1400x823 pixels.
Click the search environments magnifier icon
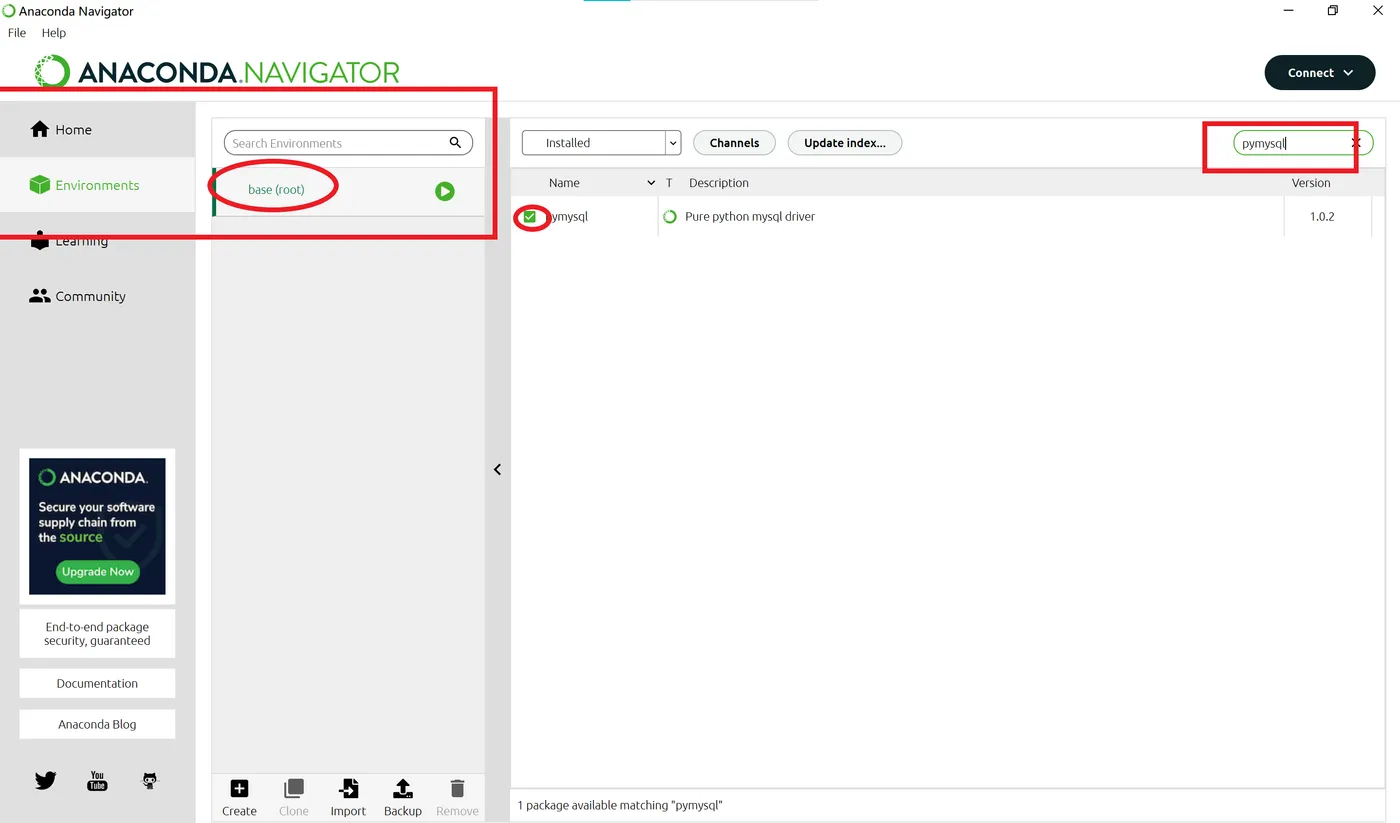tap(455, 143)
